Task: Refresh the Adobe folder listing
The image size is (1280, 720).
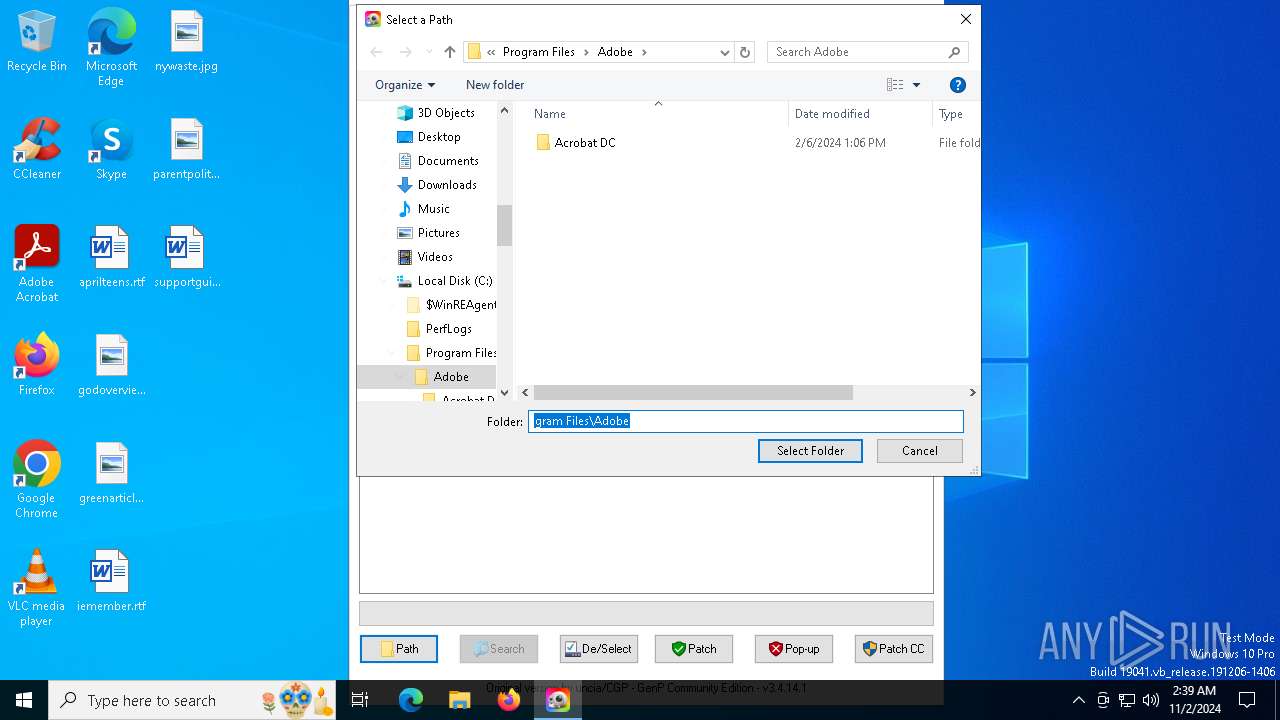Action: pos(744,52)
